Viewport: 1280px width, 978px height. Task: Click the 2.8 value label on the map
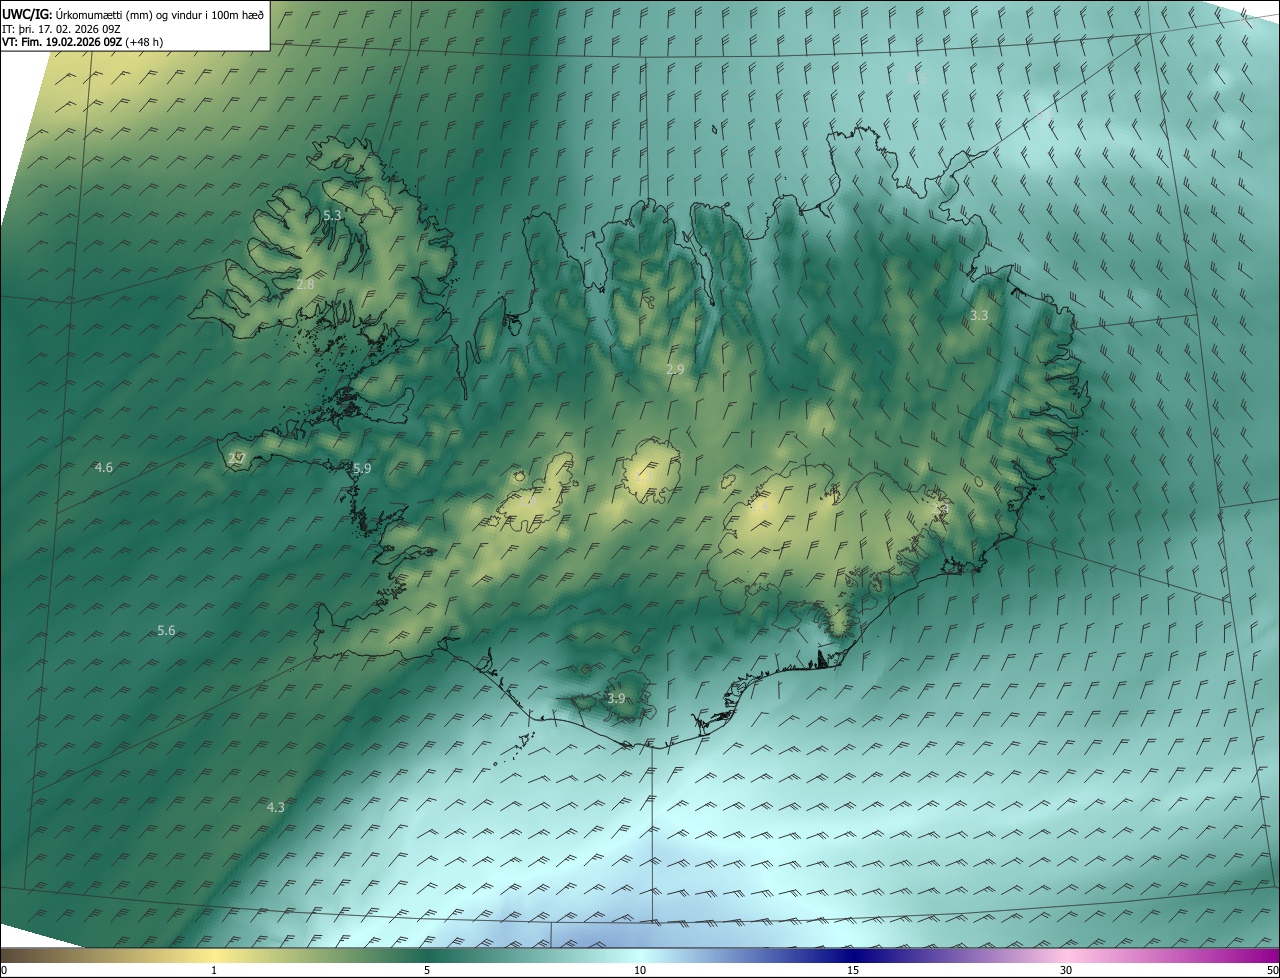pyautogui.click(x=305, y=285)
